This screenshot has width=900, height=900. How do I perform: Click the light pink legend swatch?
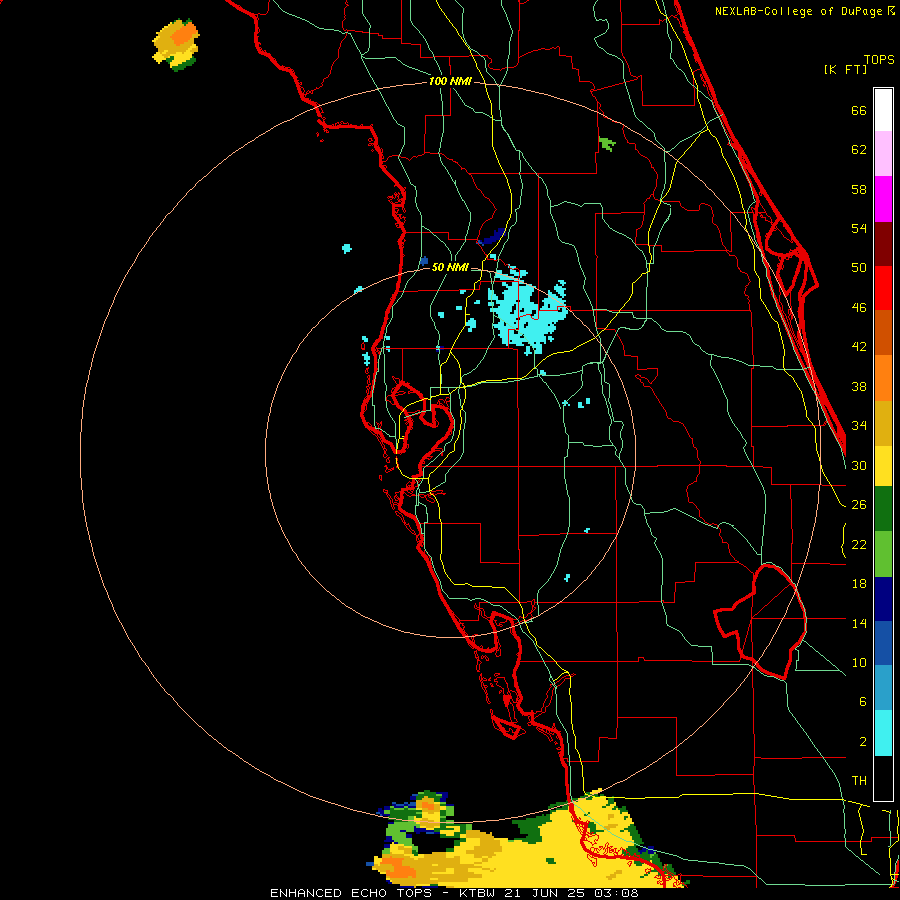click(x=883, y=153)
